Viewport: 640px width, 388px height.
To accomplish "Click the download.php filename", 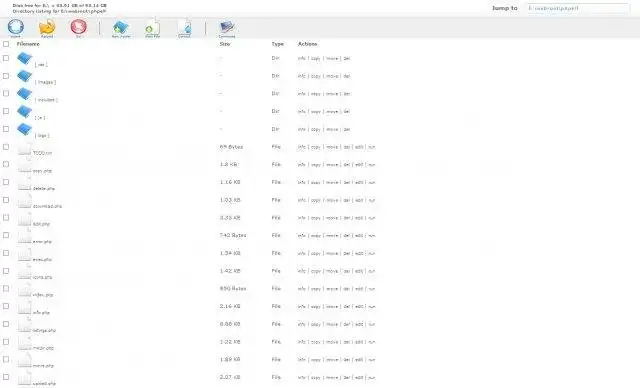I will point(47,206).
